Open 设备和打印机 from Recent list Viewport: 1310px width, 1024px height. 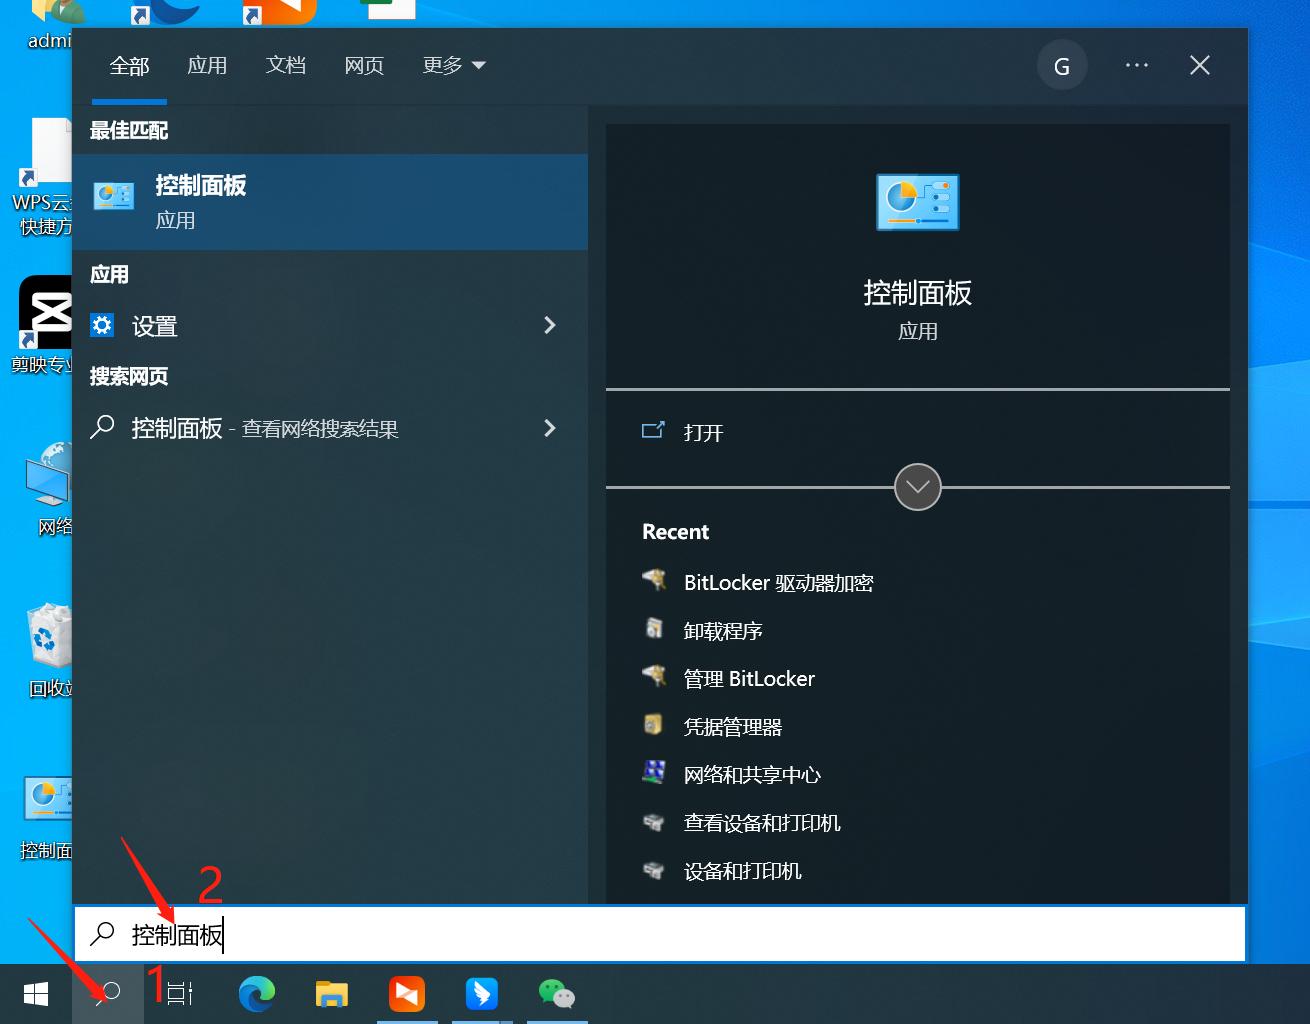pos(742,870)
